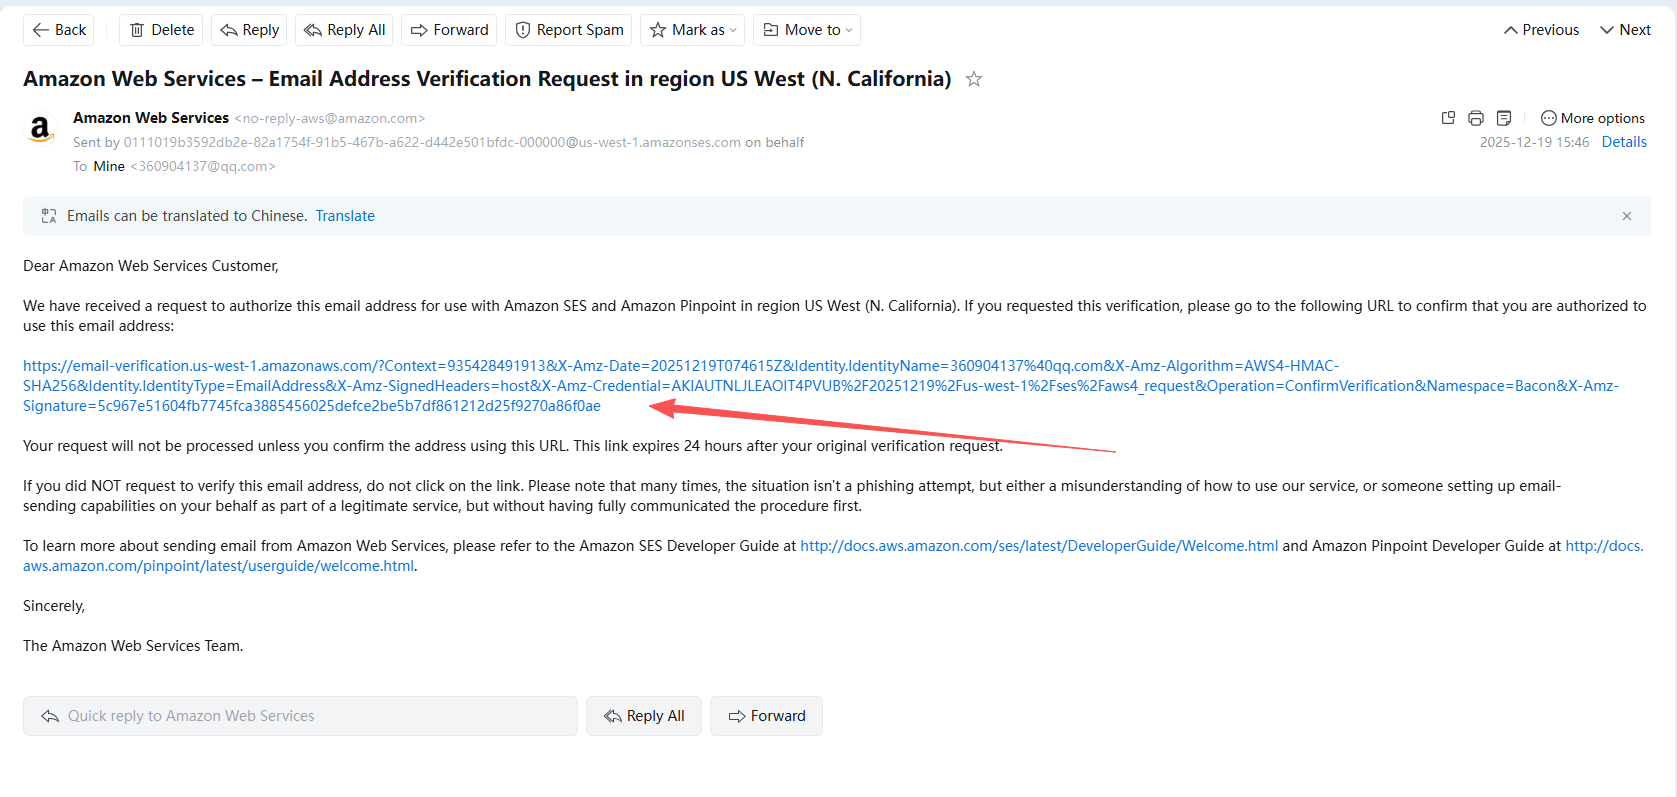The image size is (1677, 797).
Task: Click Reply All in the top toolbar
Action: coord(345,30)
